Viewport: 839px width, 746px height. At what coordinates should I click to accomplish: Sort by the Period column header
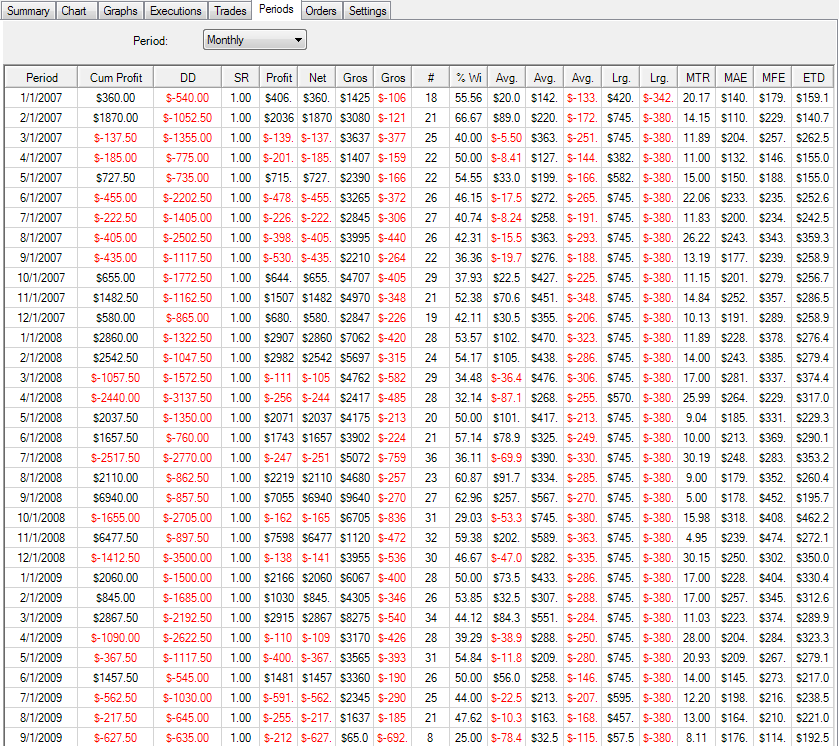(42, 78)
